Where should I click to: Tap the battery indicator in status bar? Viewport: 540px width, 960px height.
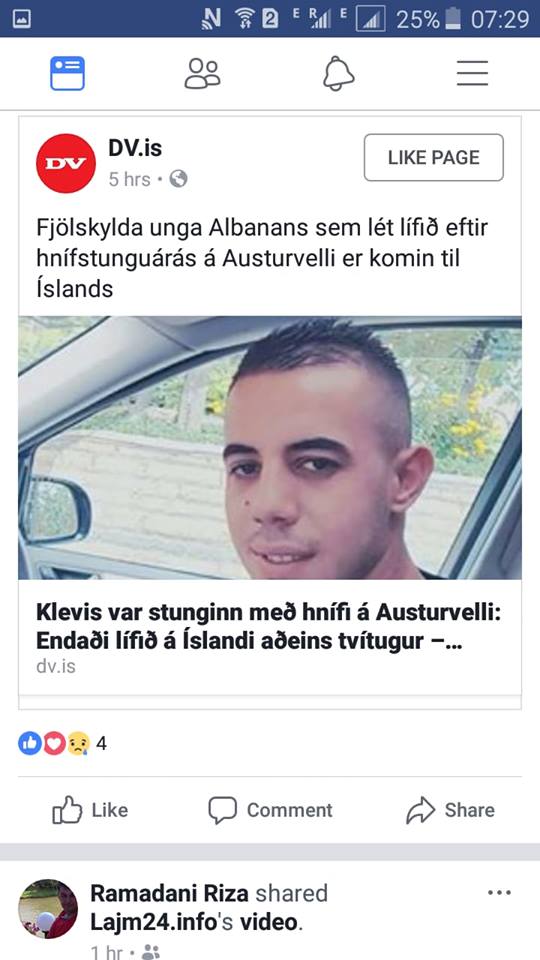point(453,18)
